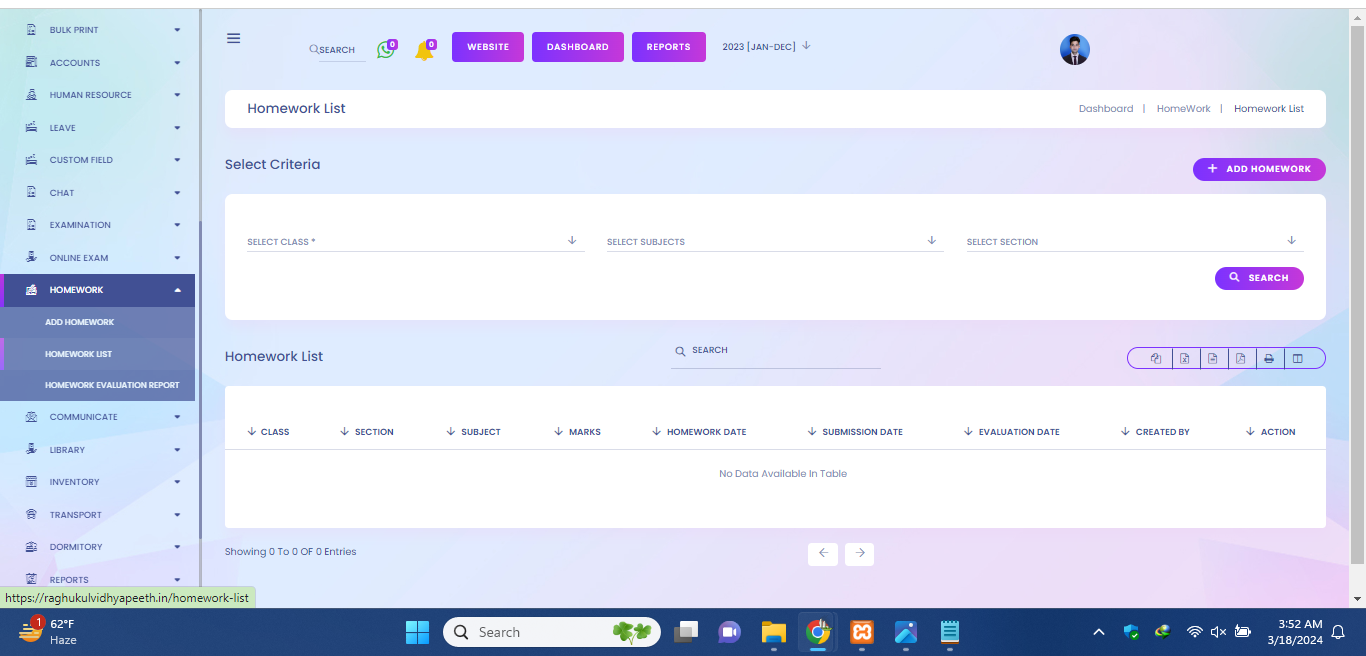
Task: Click the Dashboard breadcrumb link
Action: (1105, 109)
